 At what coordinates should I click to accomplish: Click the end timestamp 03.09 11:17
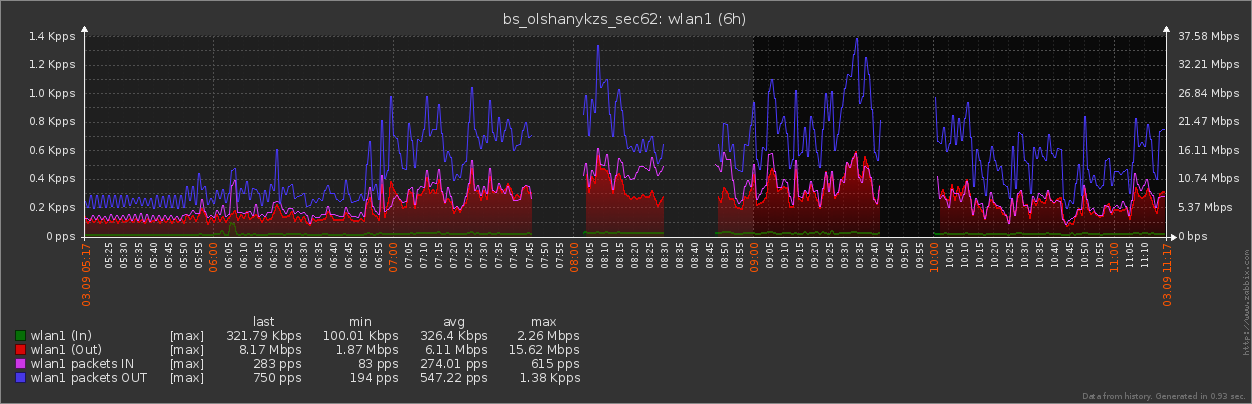click(x=1167, y=276)
